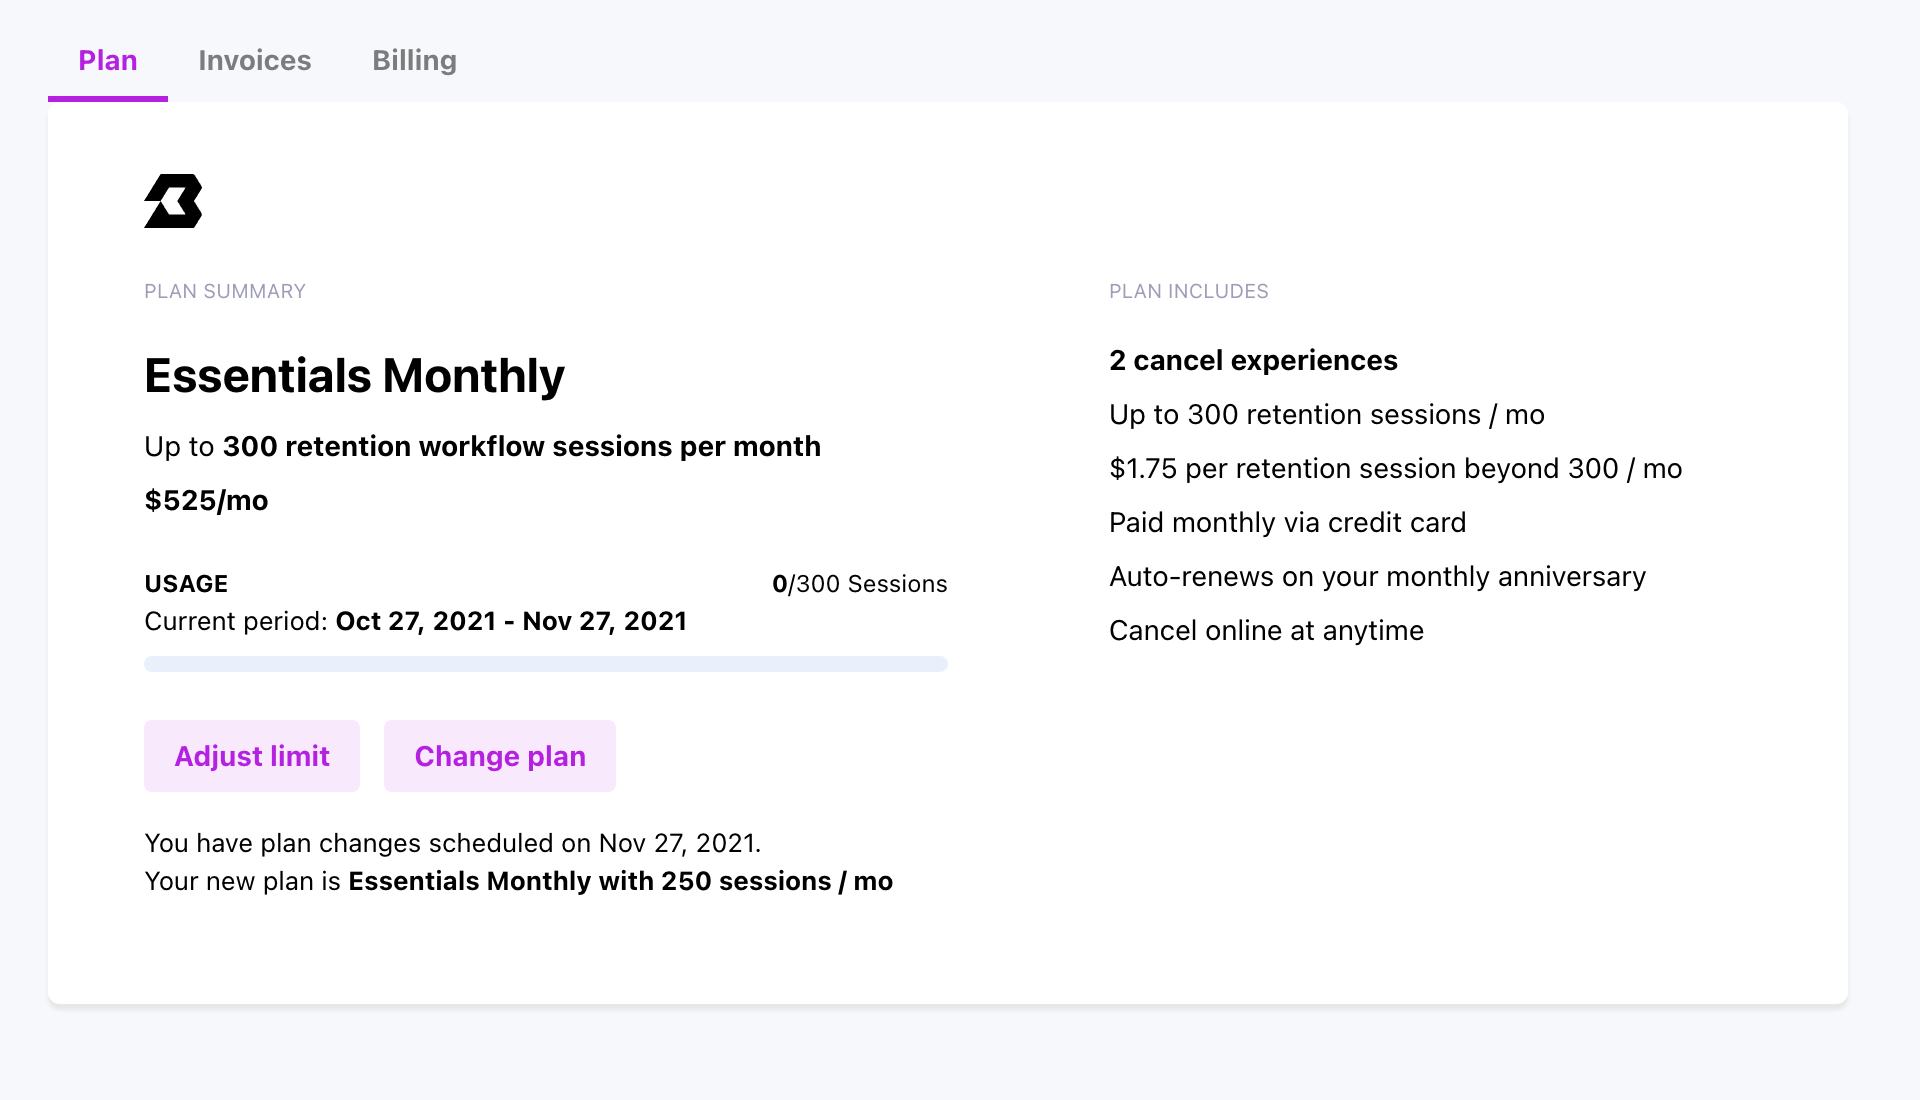The height and width of the screenshot is (1100, 1920).
Task: Click the black B brand logo
Action: (x=173, y=201)
